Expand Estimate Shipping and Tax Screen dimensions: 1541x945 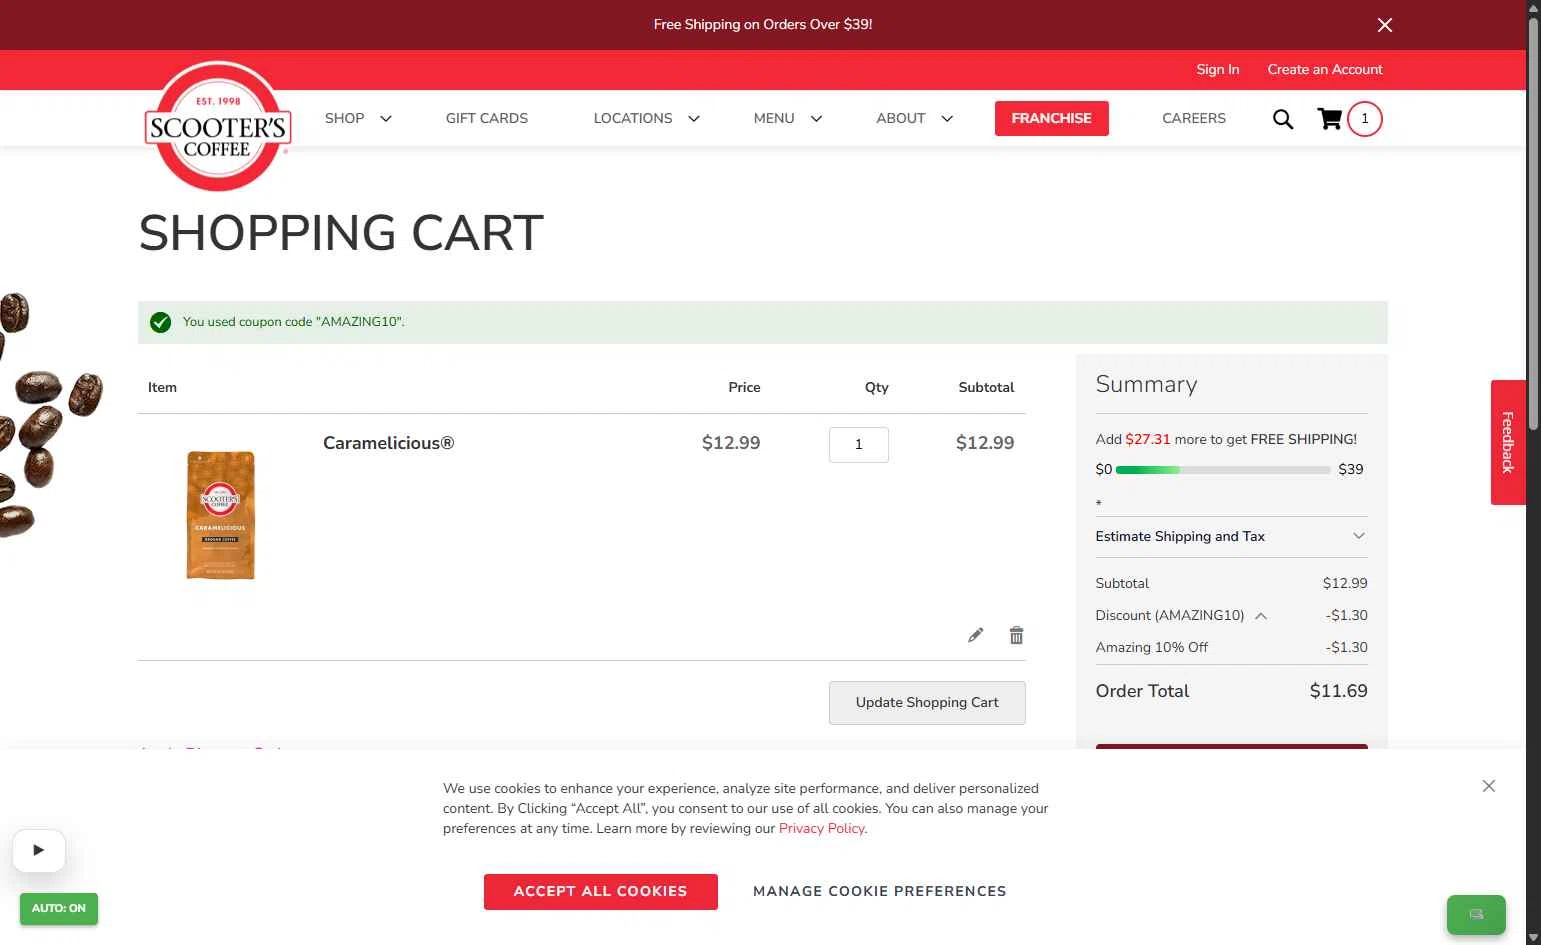1231,537
